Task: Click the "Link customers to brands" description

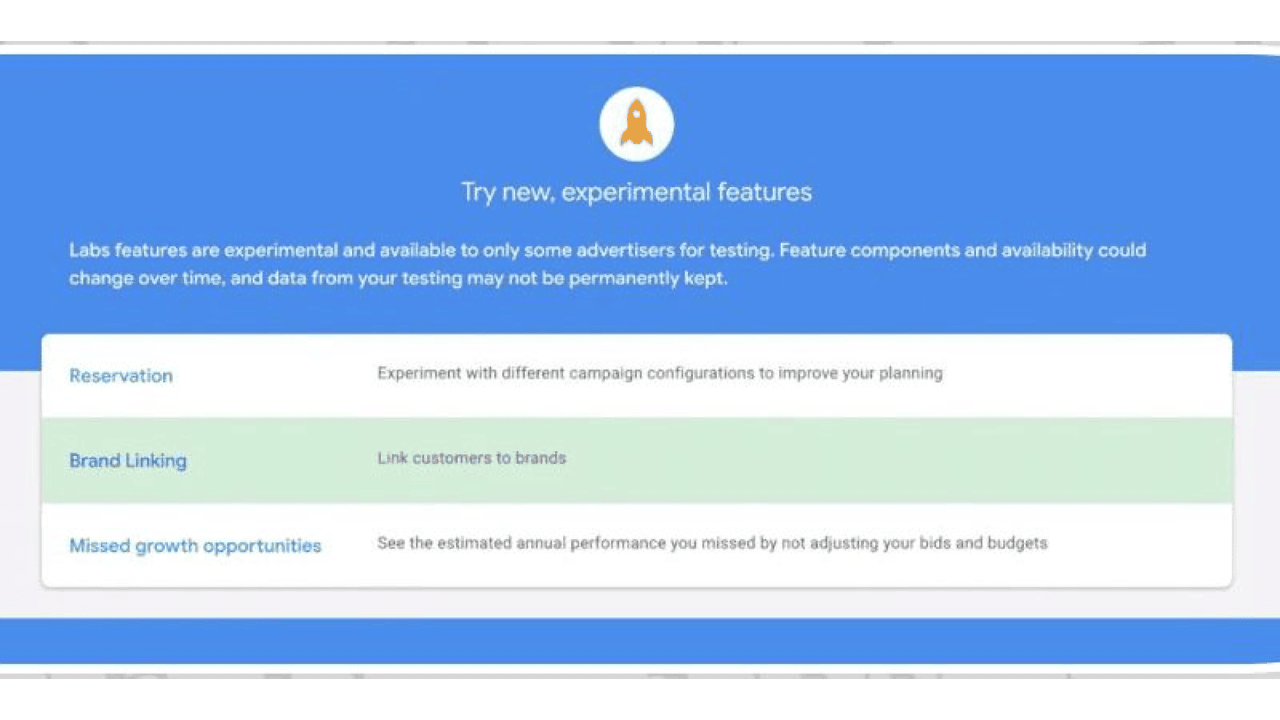Action: pos(471,459)
